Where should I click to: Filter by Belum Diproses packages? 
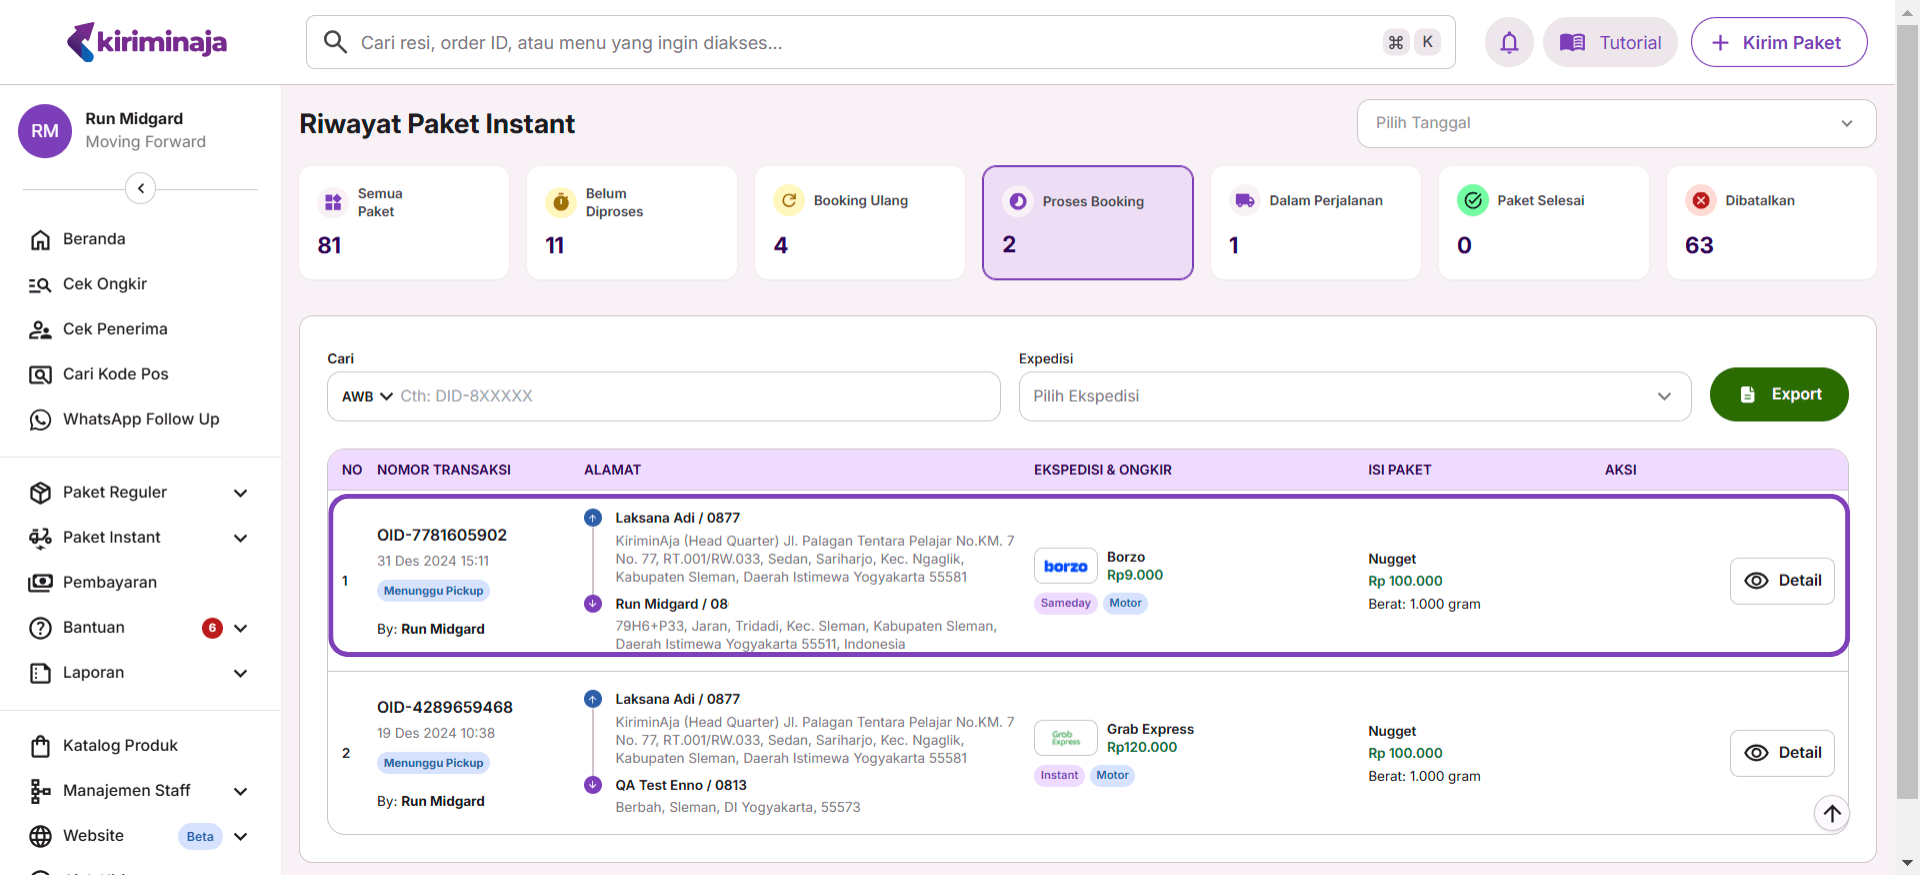(x=631, y=222)
